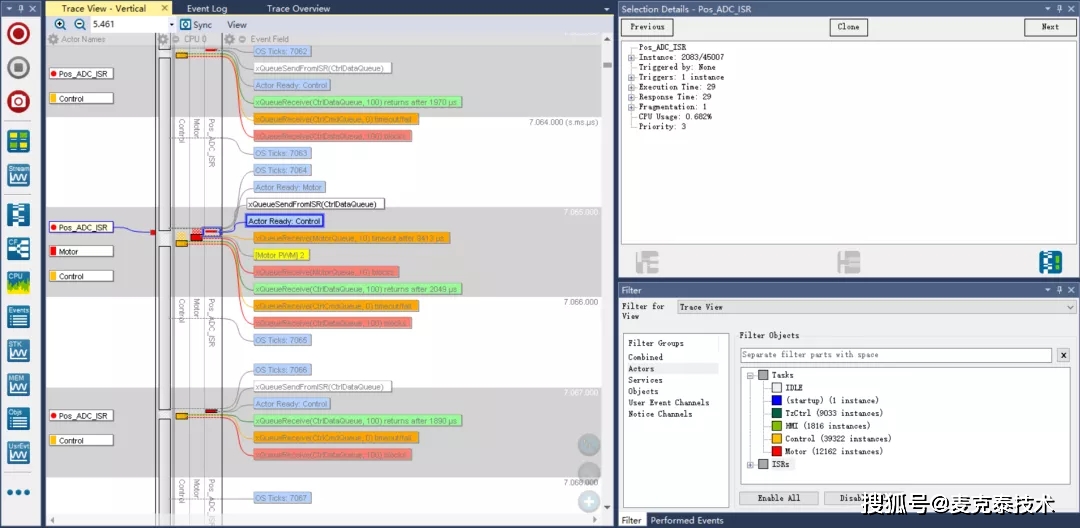Open the CF communication flow icon

(19, 249)
